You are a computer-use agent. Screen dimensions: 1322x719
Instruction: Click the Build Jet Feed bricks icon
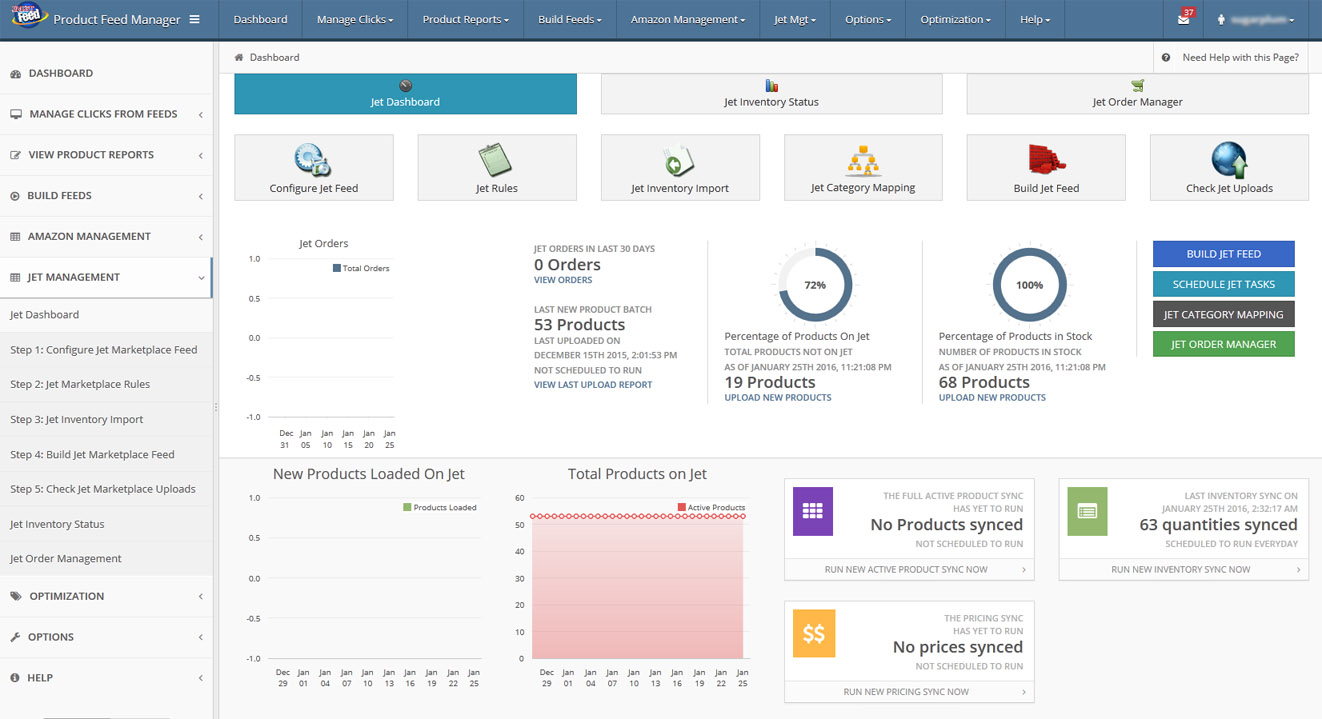(1046, 160)
